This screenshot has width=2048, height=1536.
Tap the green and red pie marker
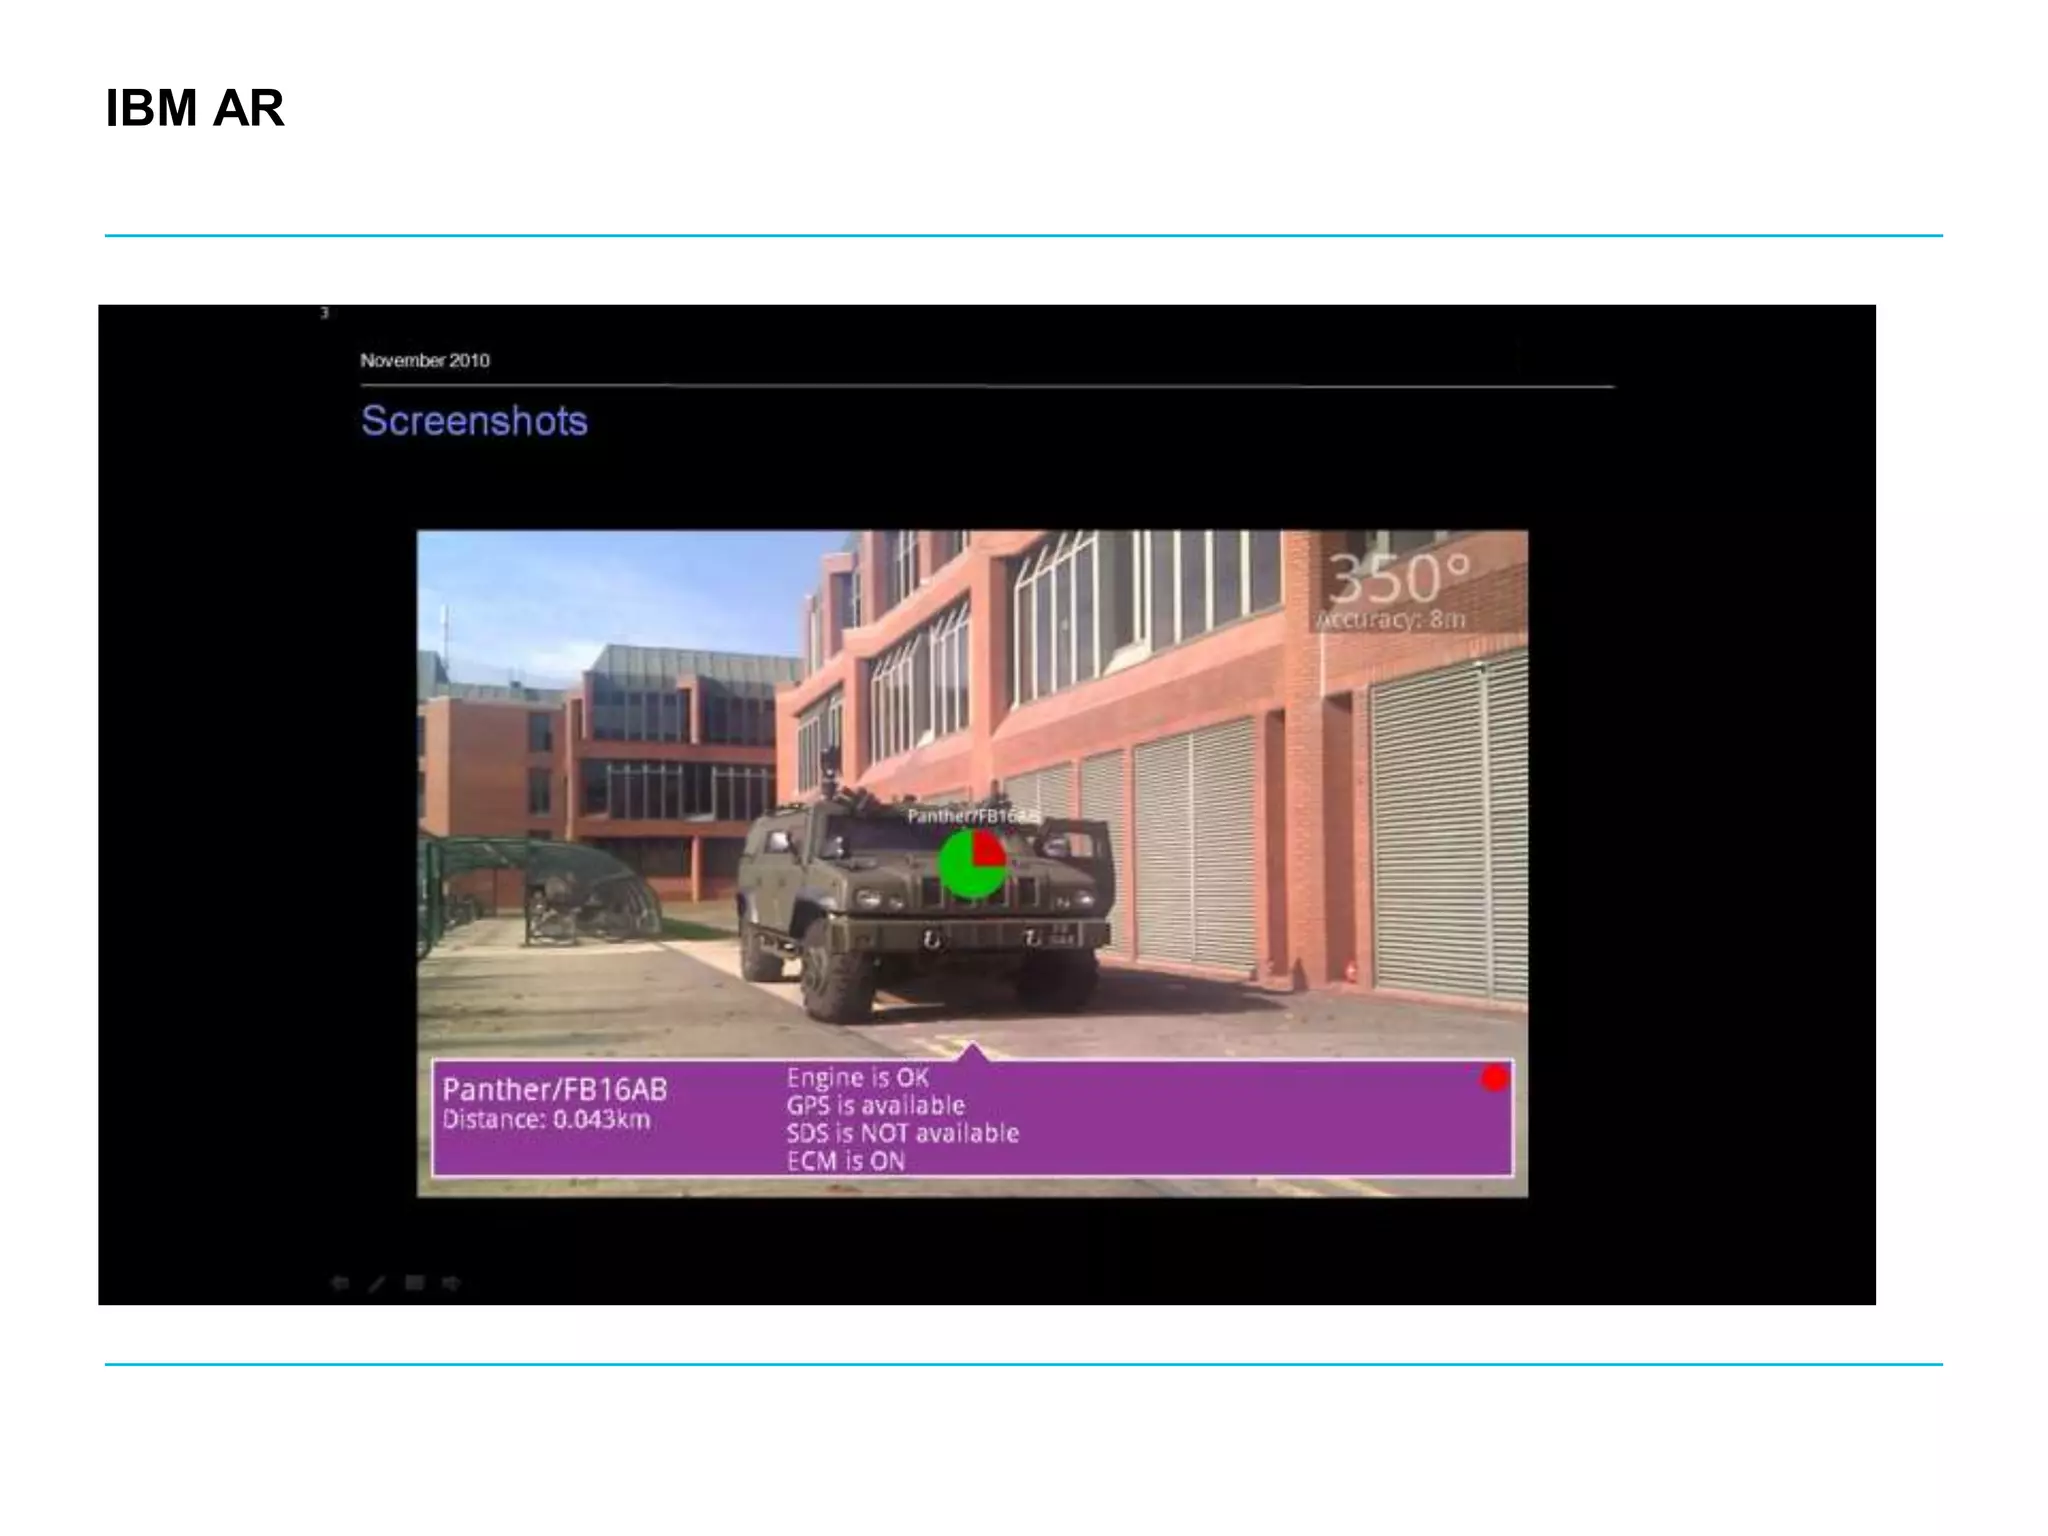pos(972,864)
